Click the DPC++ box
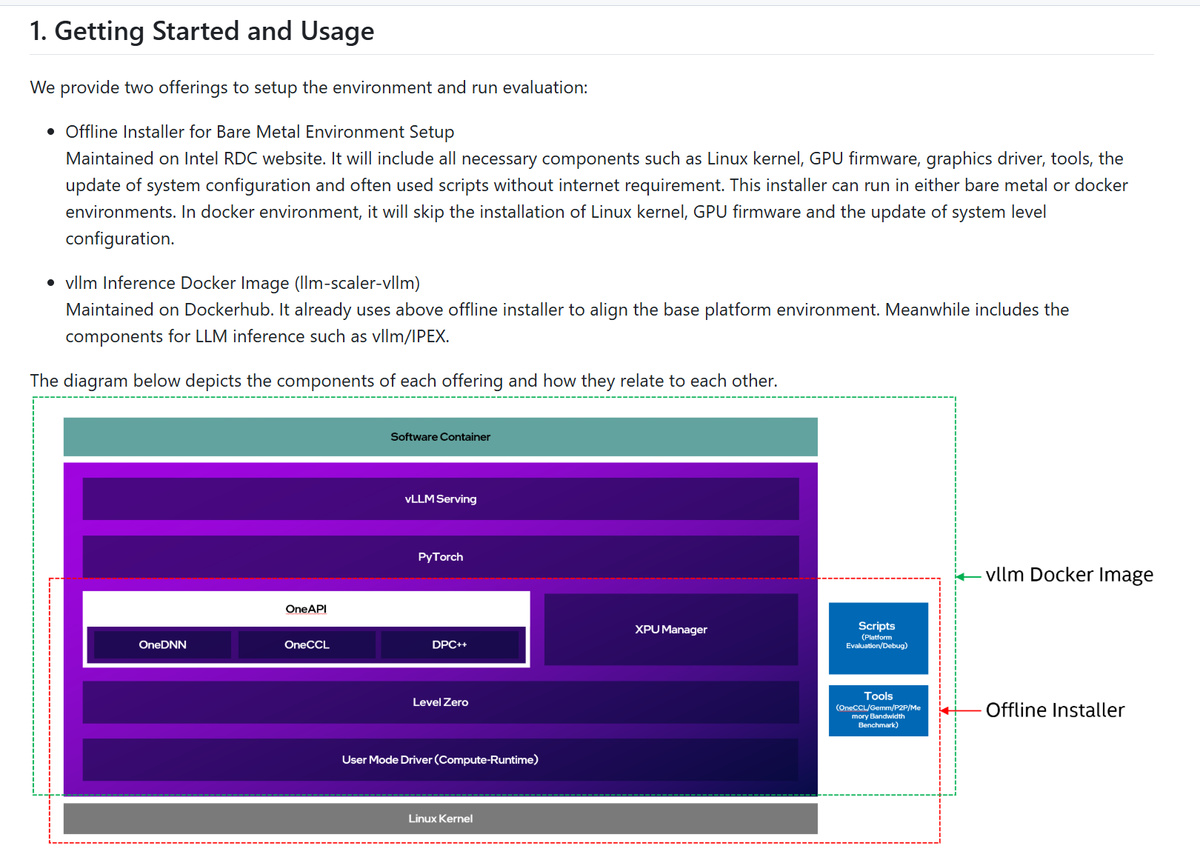This screenshot has height=860, width=1200. tap(450, 645)
